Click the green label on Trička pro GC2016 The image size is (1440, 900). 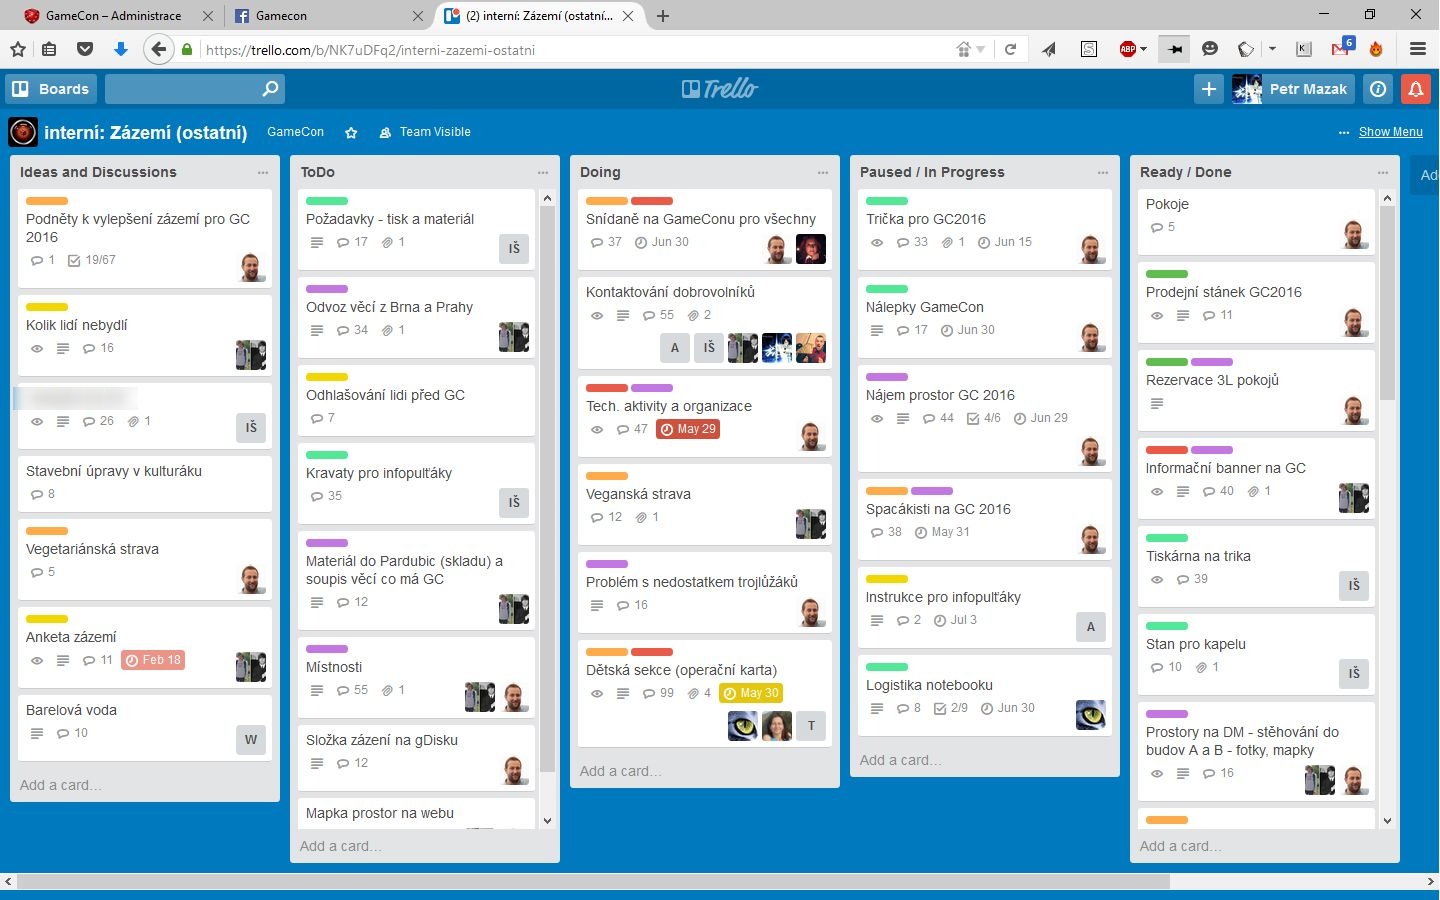click(886, 201)
